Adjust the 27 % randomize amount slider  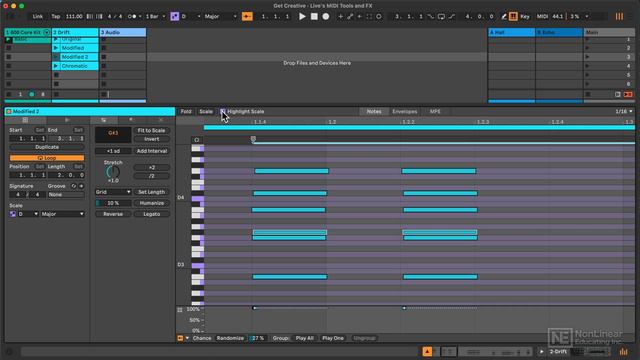(x=258, y=338)
